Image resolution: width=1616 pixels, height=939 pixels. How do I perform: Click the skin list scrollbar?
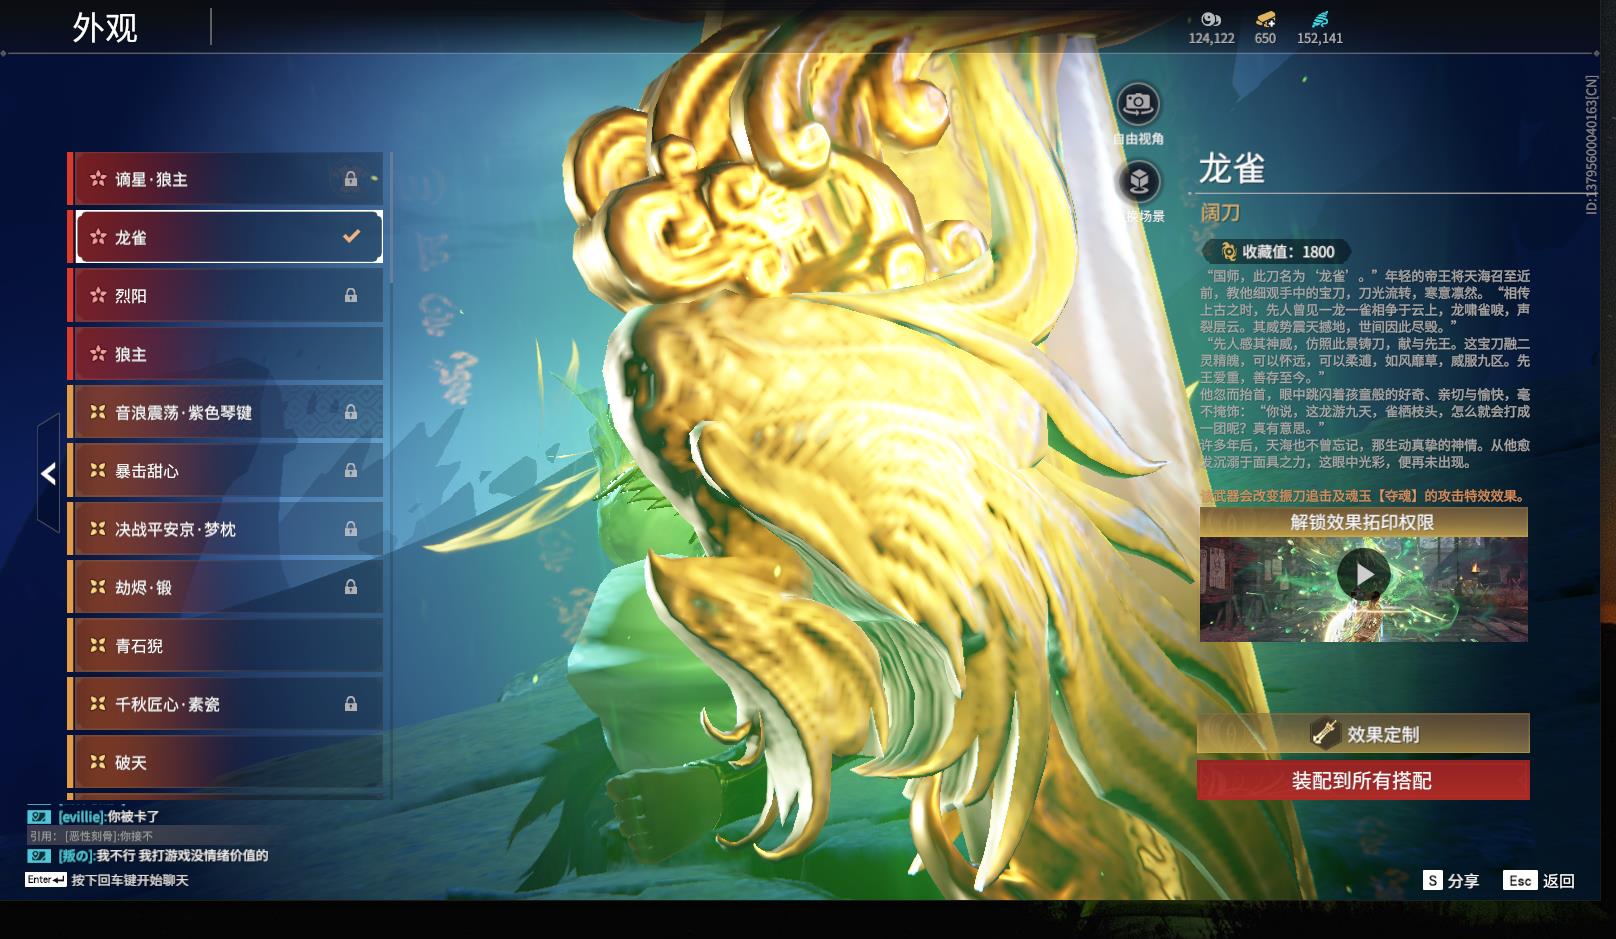(391, 220)
